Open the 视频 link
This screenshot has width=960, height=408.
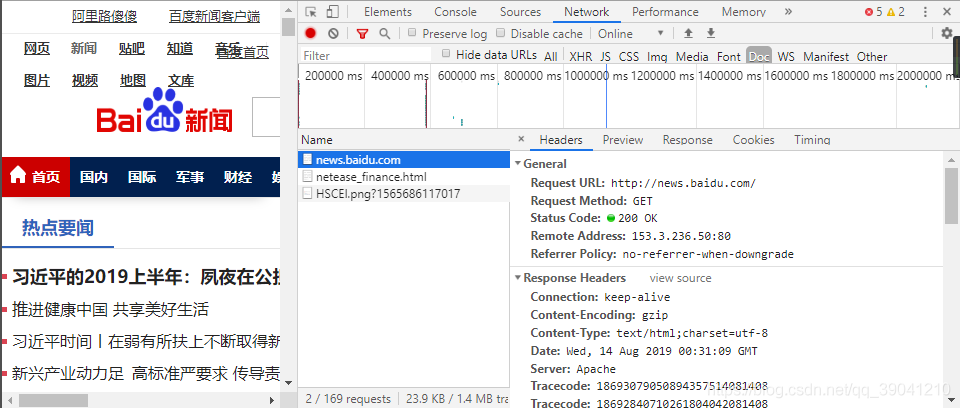pyautogui.click(x=84, y=80)
